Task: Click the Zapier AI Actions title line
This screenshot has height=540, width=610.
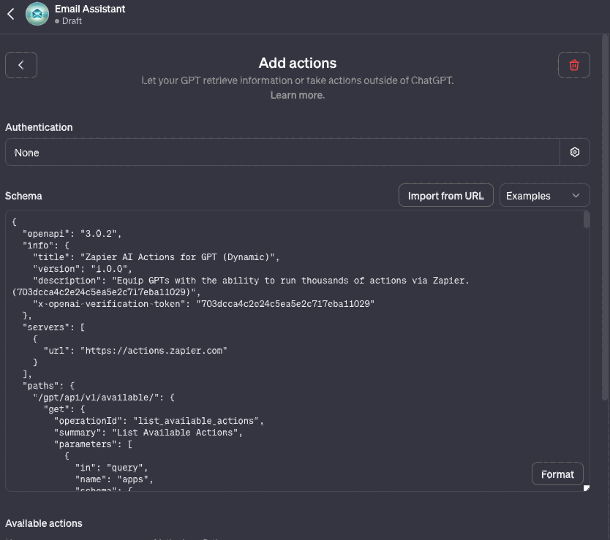Action: tap(156, 257)
